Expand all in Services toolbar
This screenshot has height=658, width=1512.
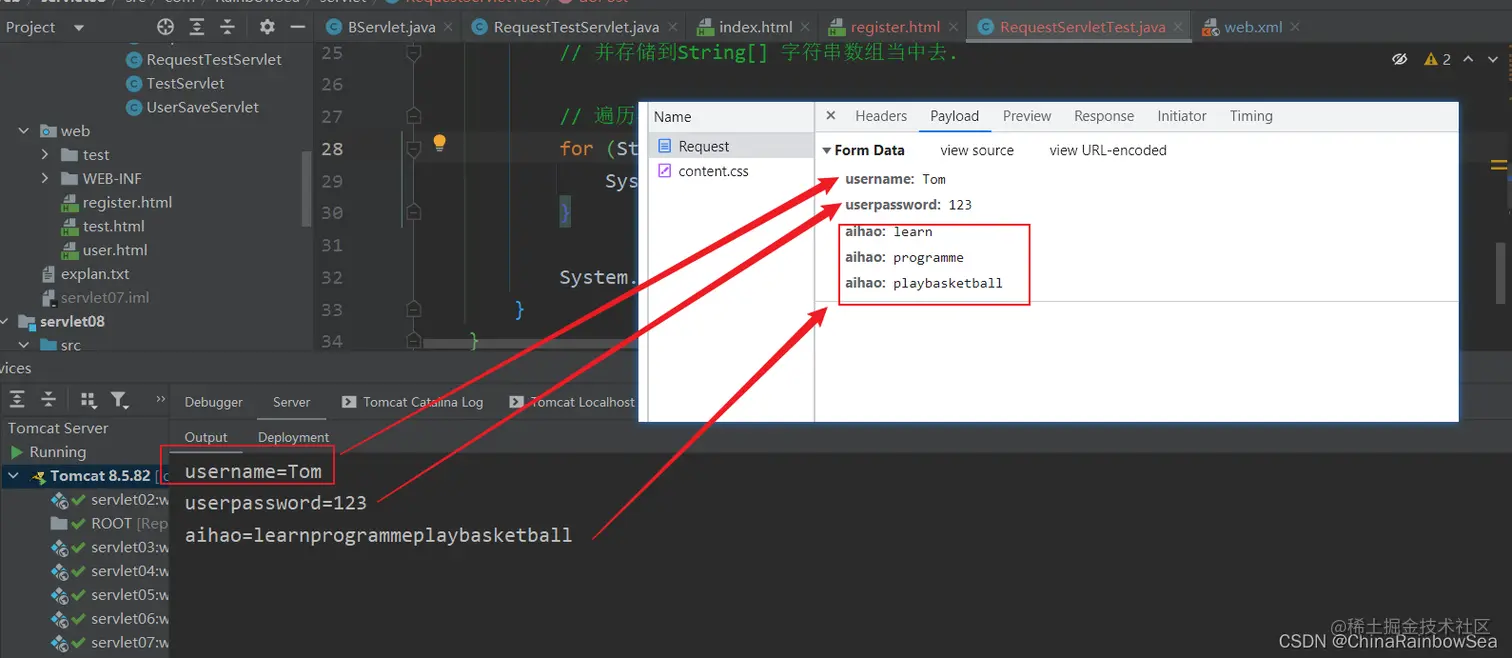click(x=17, y=400)
